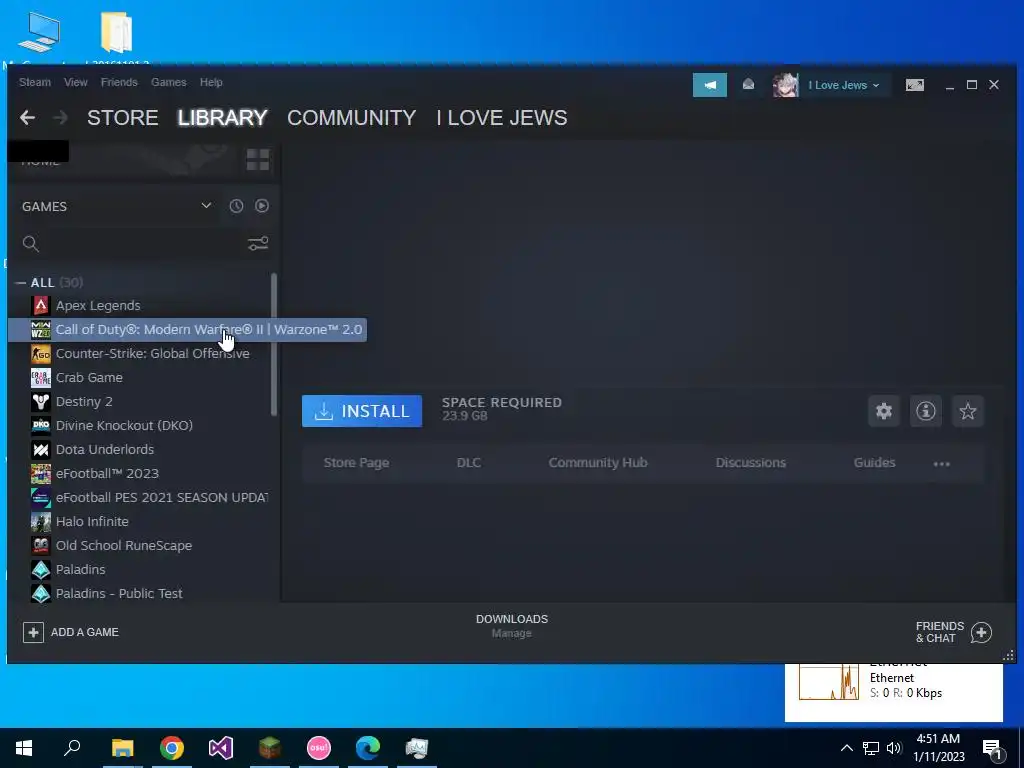The height and width of the screenshot is (768, 1024).
Task: Open the inbox envelope icon
Action: pyautogui.click(x=748, y=85)
